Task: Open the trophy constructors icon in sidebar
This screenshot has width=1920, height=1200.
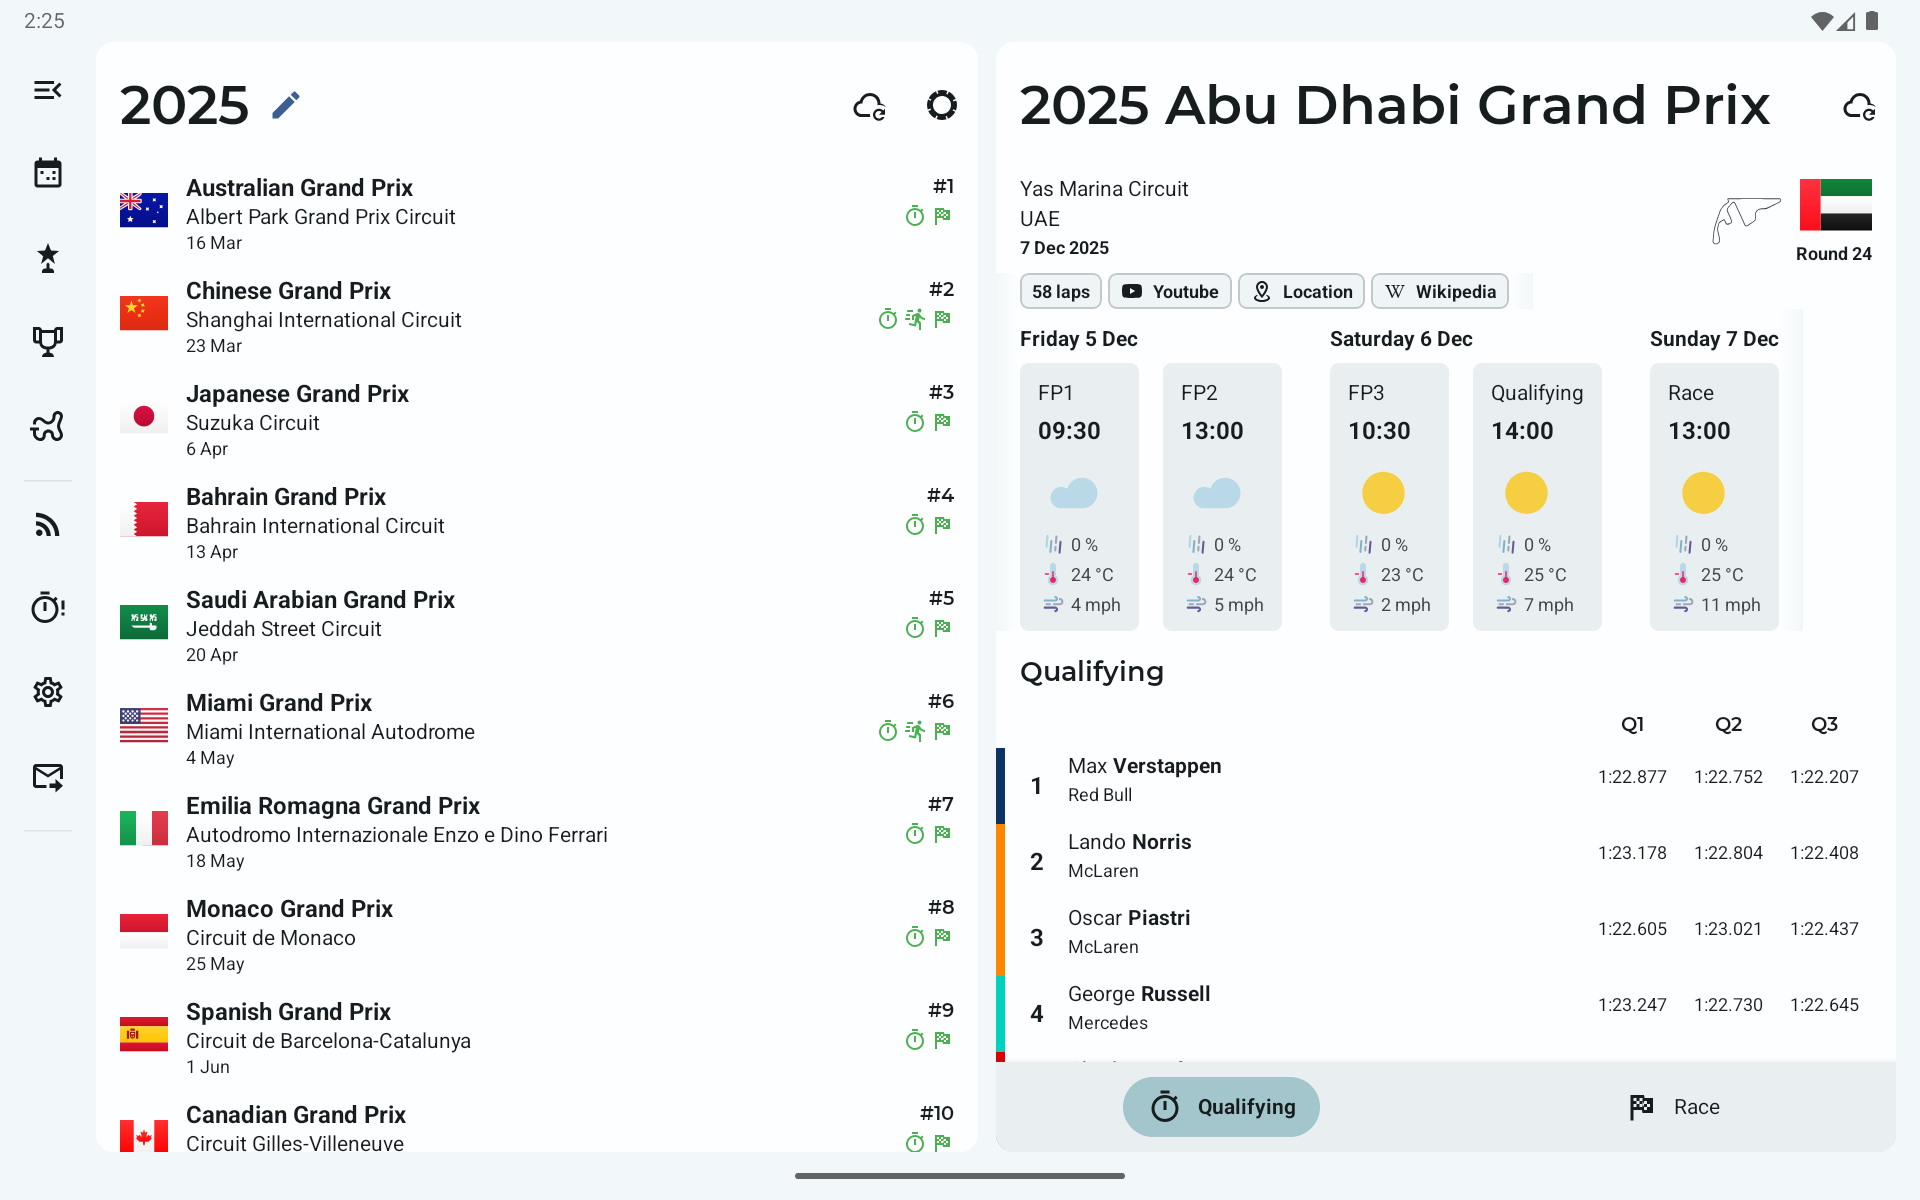Action: pos(47,342)
